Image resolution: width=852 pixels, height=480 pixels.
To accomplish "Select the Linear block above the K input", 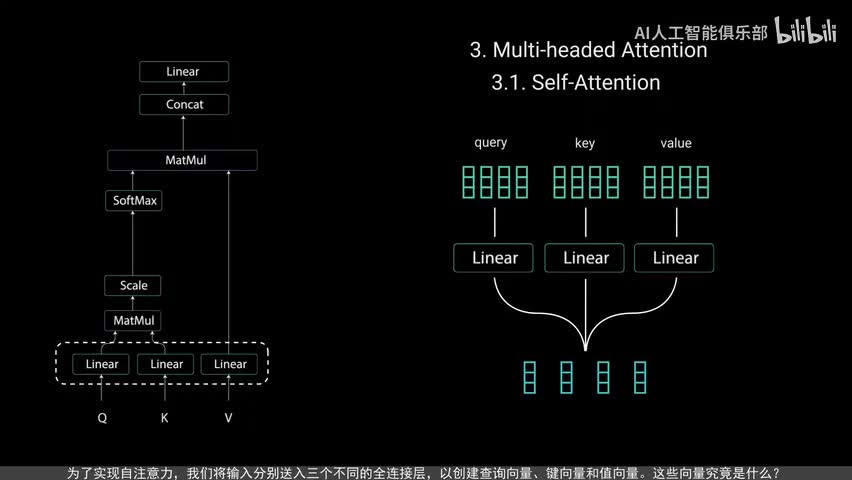I will (x=166, y=364).
